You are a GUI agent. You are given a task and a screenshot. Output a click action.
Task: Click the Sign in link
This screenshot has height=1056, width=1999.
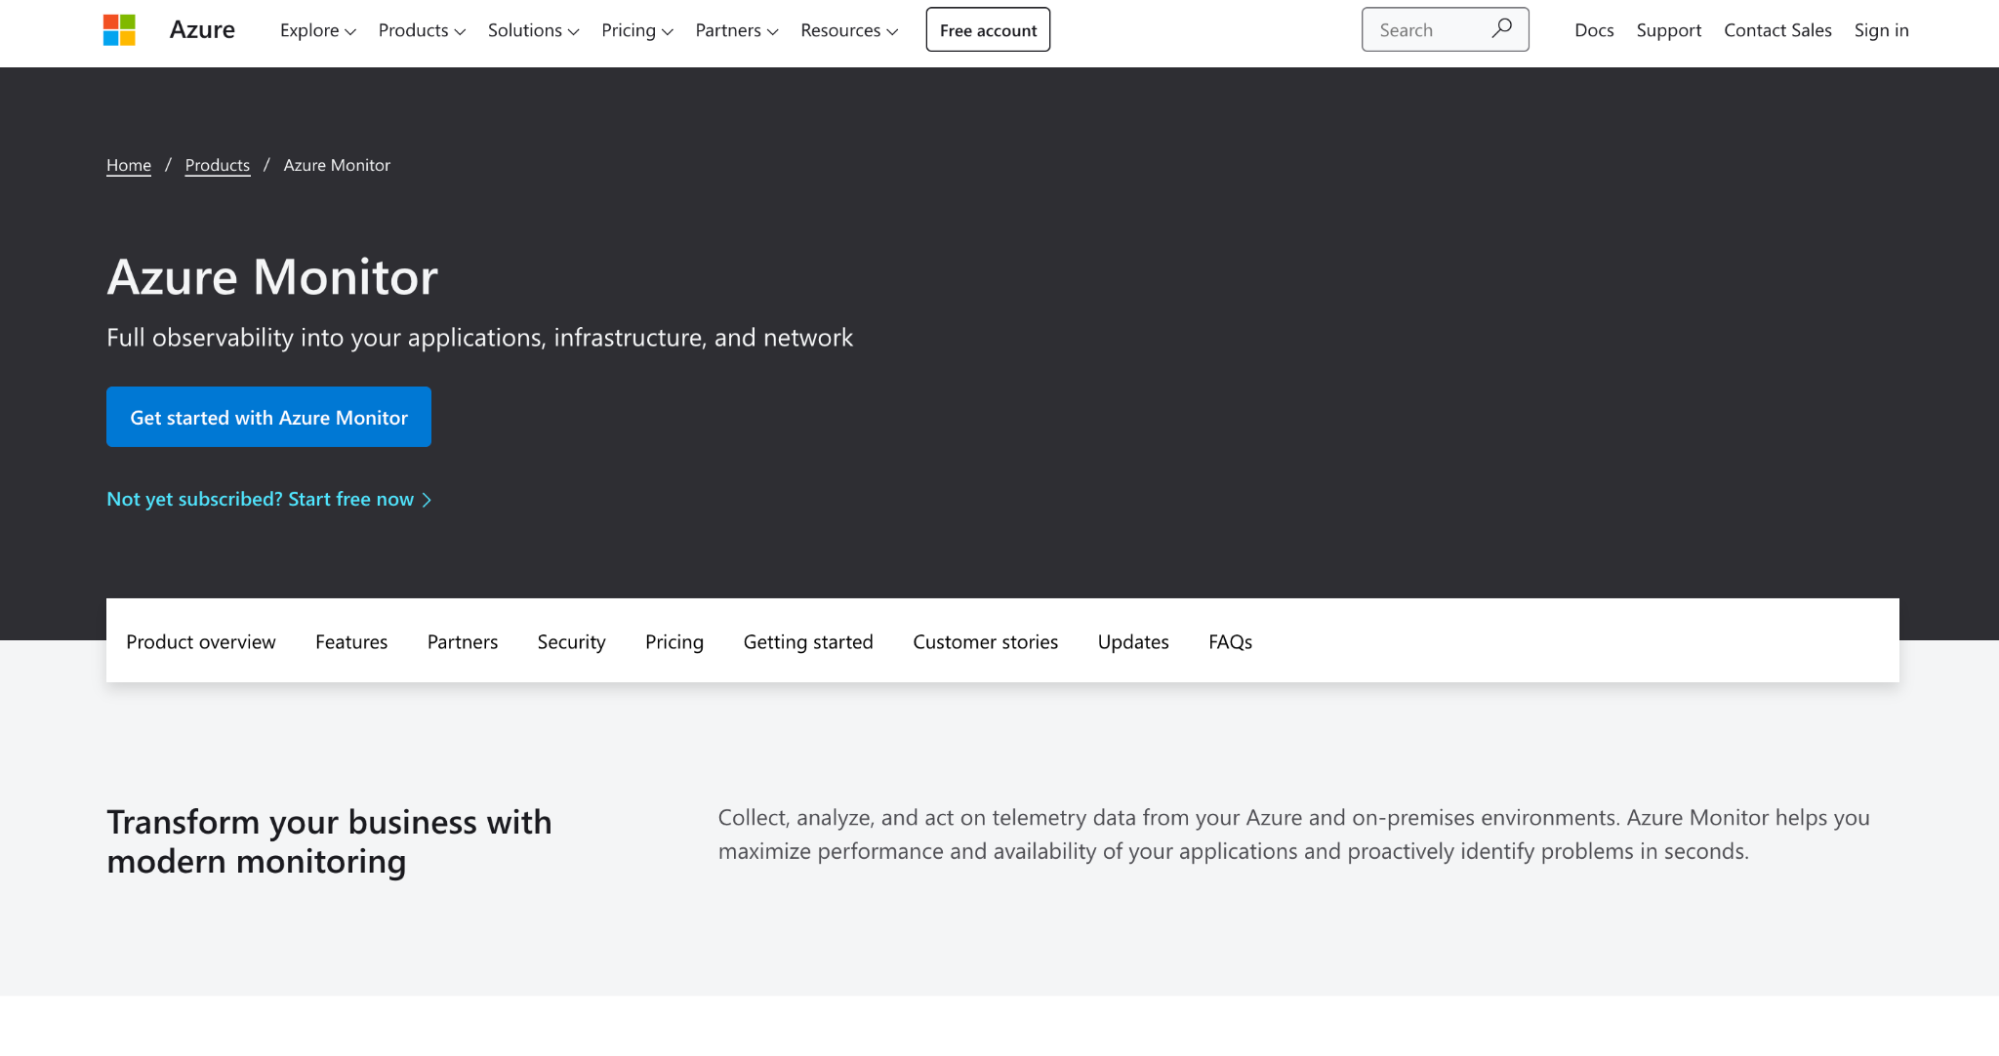coord(1881,30)
